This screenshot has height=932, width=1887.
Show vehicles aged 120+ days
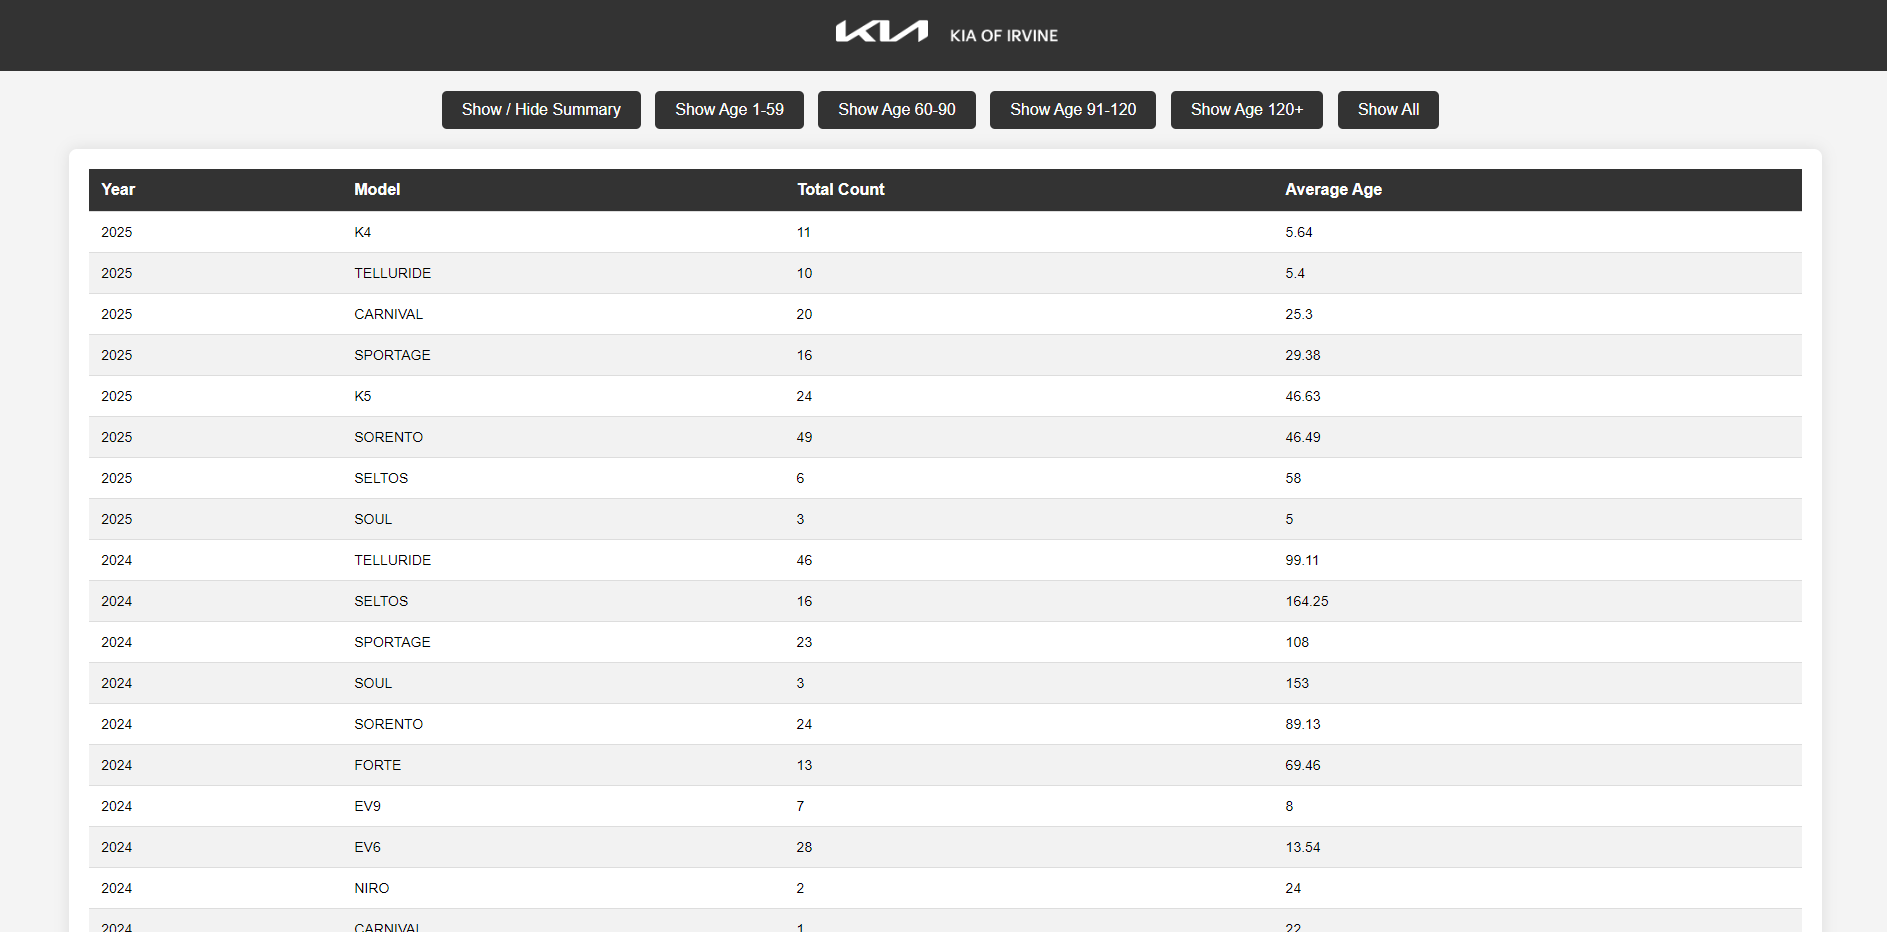click(x=1246, y=110)
